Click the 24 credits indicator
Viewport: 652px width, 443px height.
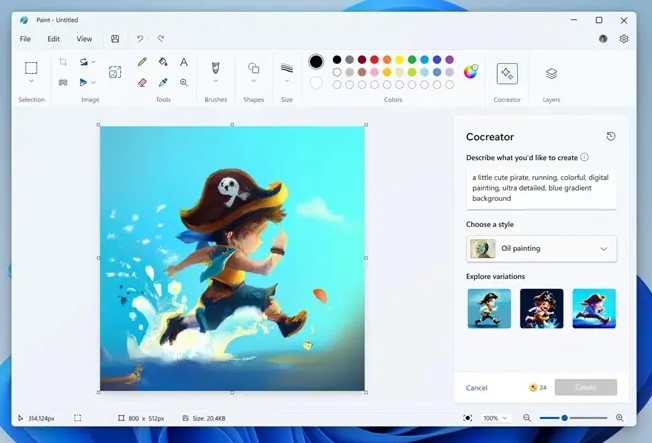coord(538,387)
